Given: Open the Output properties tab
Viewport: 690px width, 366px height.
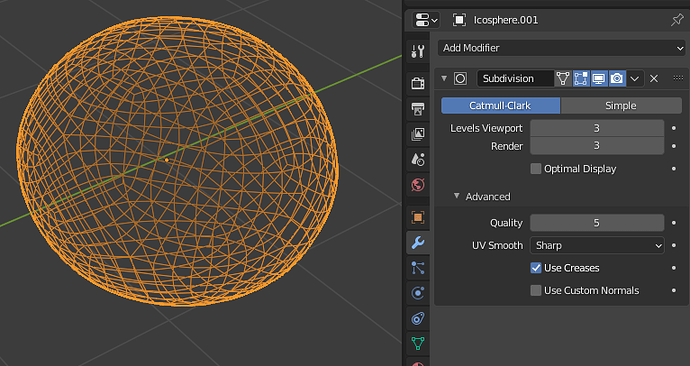Looking at the screenshot, I should point(418,108).
